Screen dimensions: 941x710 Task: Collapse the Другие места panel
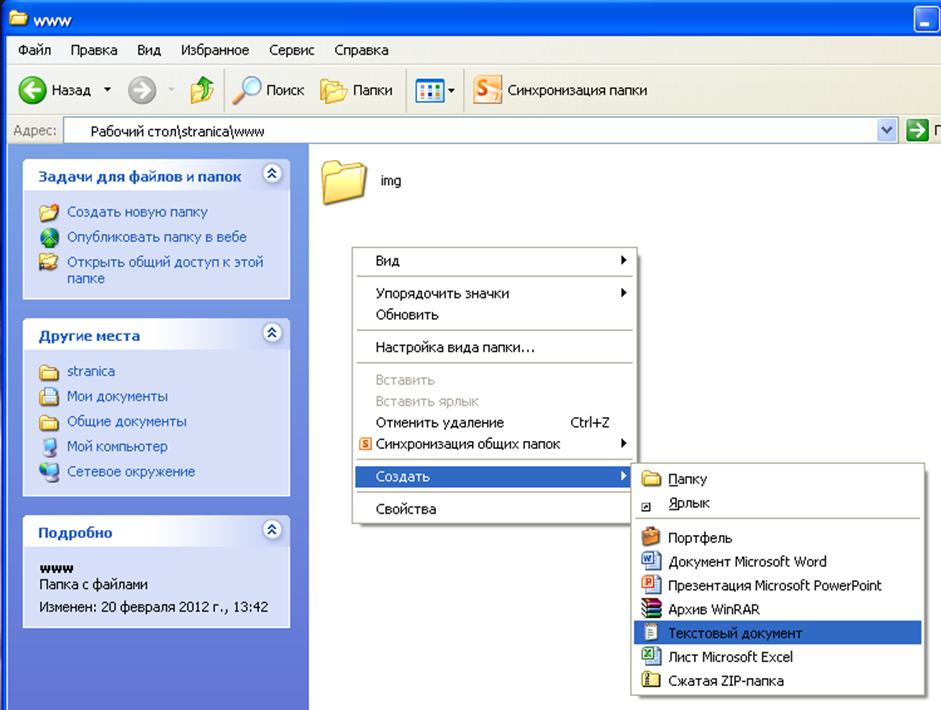click(272, 333)
